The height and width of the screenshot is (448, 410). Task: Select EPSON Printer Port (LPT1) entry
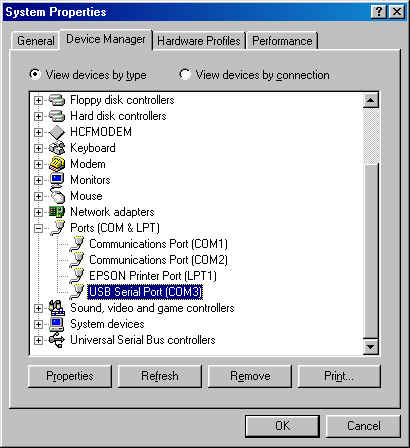point(153,276)
